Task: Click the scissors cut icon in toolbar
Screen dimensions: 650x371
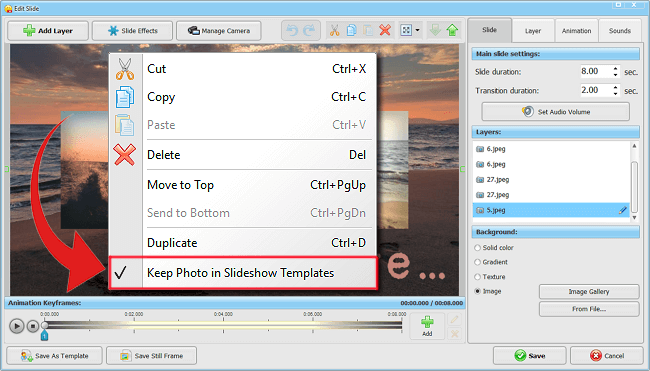Action: click(335, 30)
